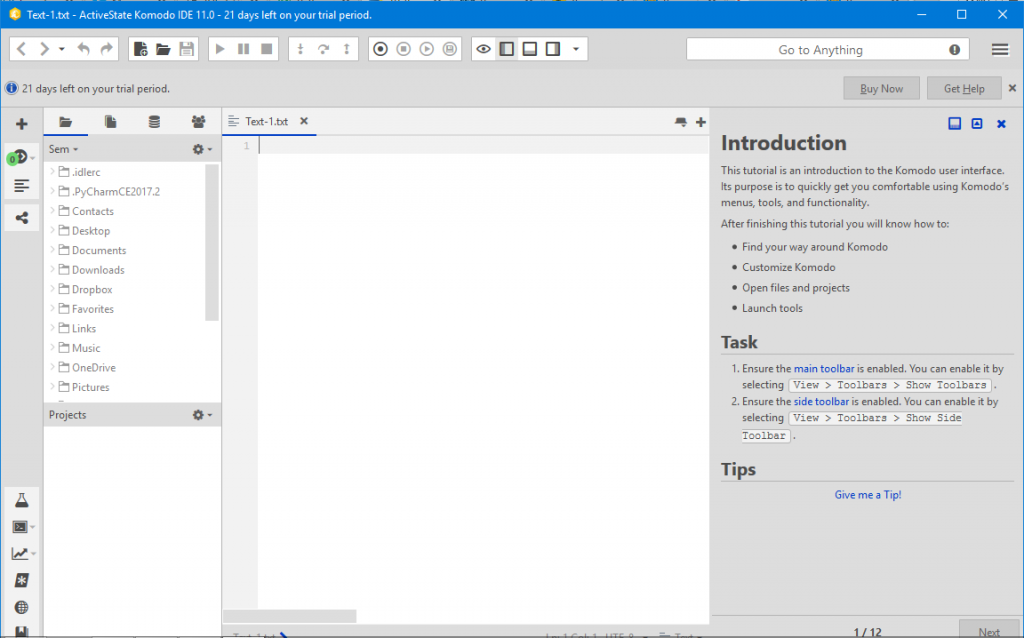Click the RX Toolkit asterisk icon

(22, 581)
